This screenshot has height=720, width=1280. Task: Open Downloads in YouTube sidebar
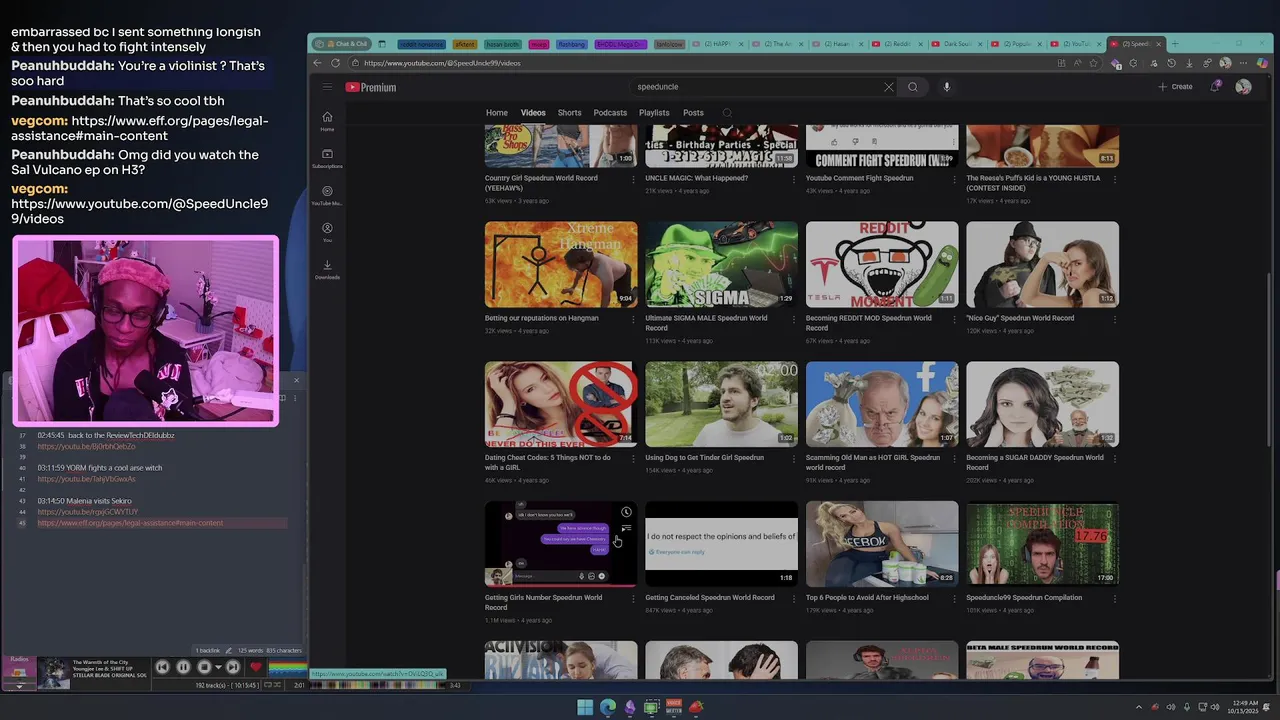[327, 269]
